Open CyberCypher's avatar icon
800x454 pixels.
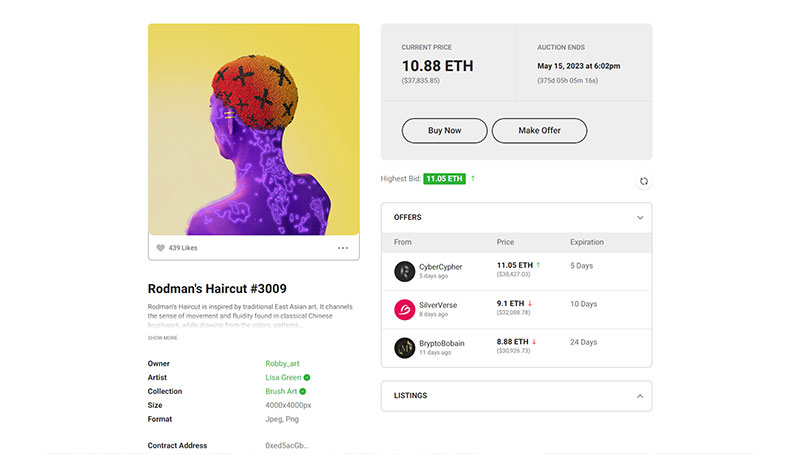[x=405, y=271]
